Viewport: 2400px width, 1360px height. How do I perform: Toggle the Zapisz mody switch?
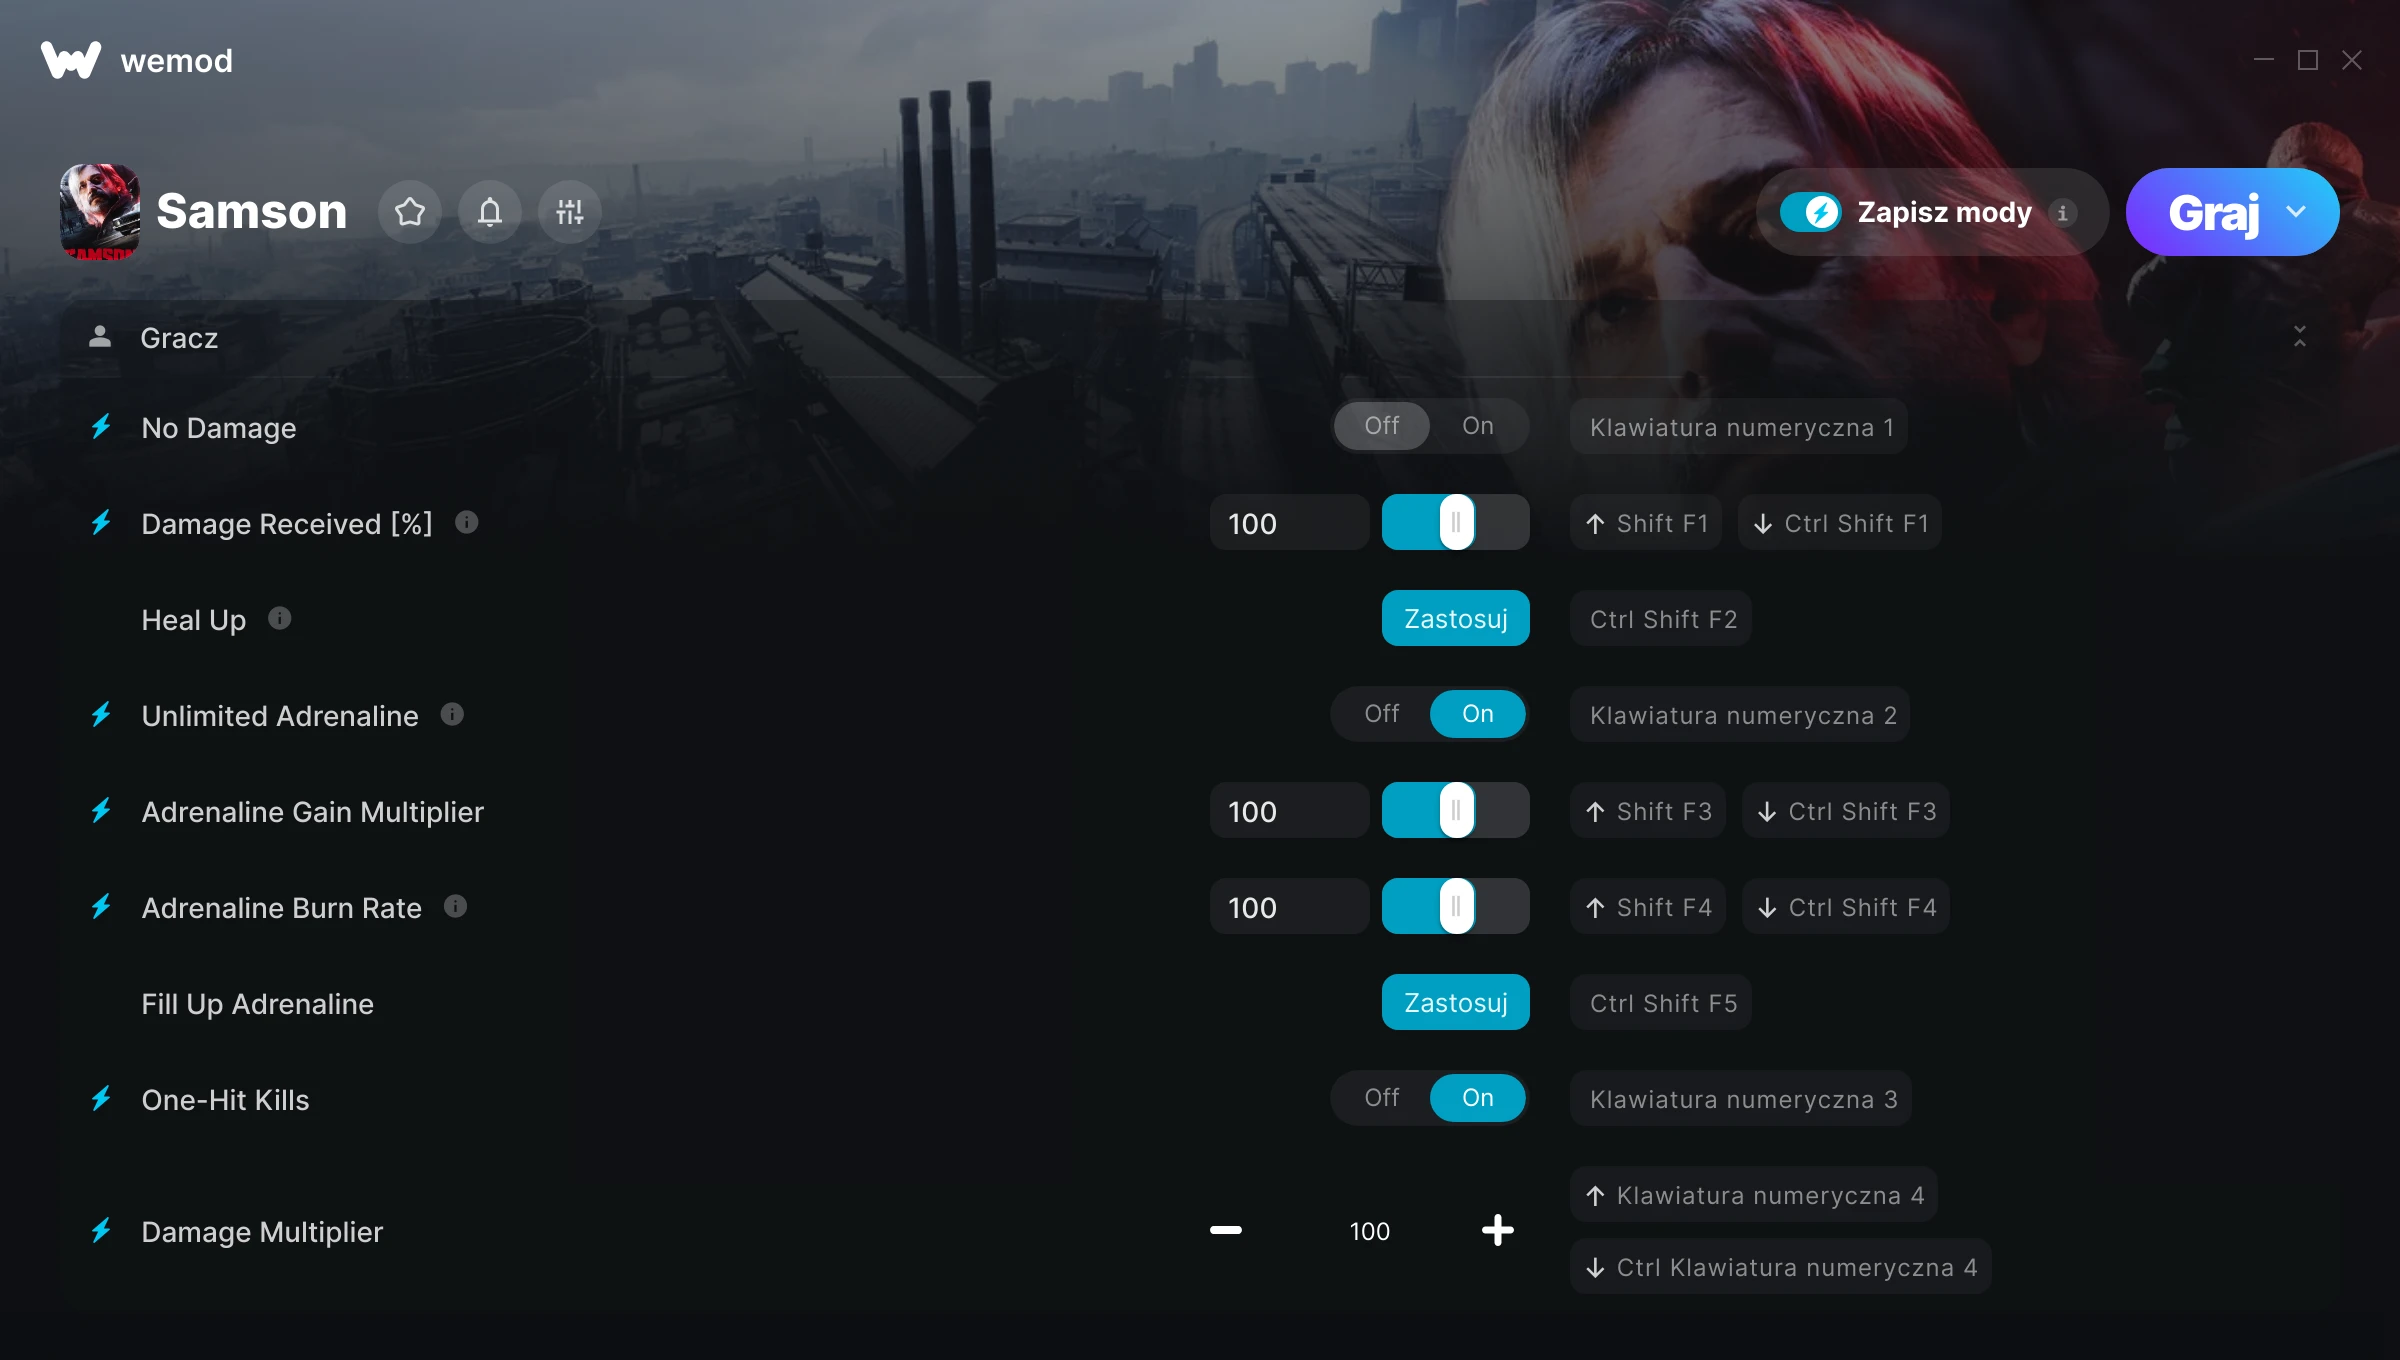[1811, 212]
